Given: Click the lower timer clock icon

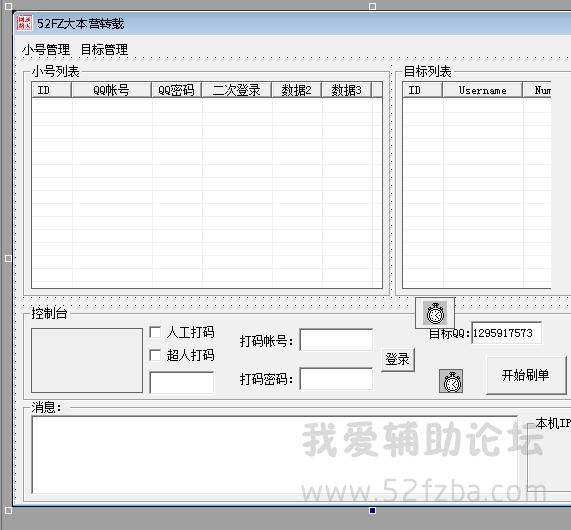Looking at the screenshot, I should click(x=451, y=381).
